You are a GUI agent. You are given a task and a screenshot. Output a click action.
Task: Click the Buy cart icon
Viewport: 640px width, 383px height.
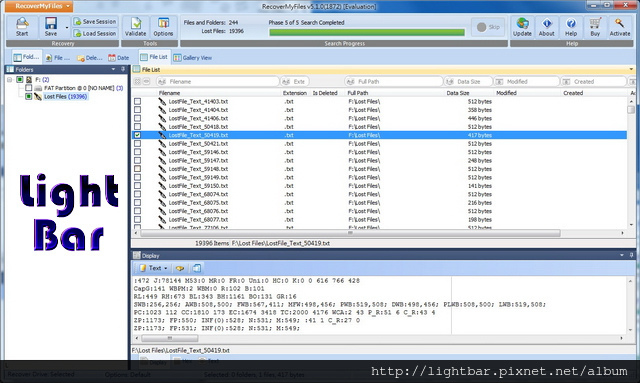pyautogui.click(x=595, y=27)
